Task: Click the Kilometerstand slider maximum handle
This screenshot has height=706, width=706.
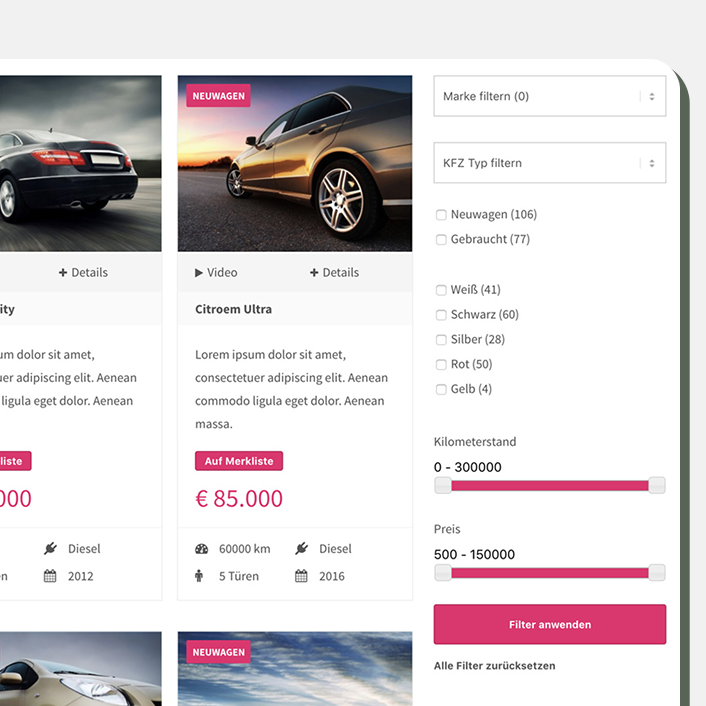Action: [657, 485]
